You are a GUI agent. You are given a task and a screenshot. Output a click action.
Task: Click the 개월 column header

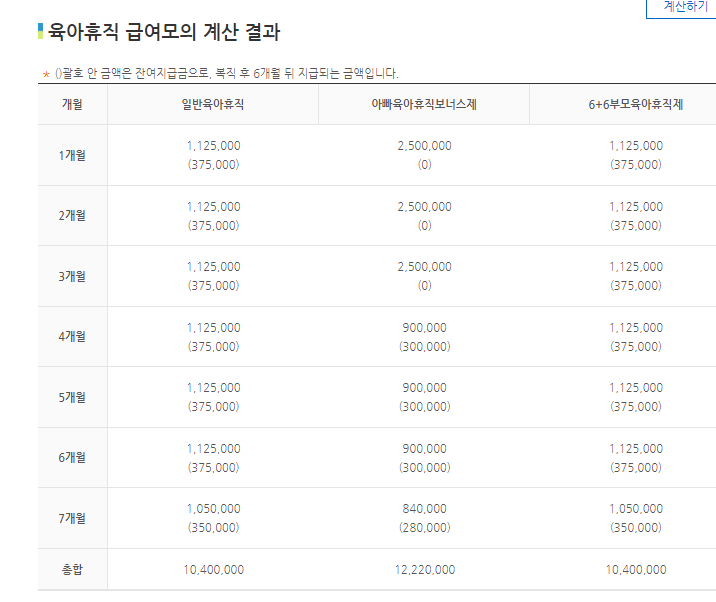tap(72, 104)
